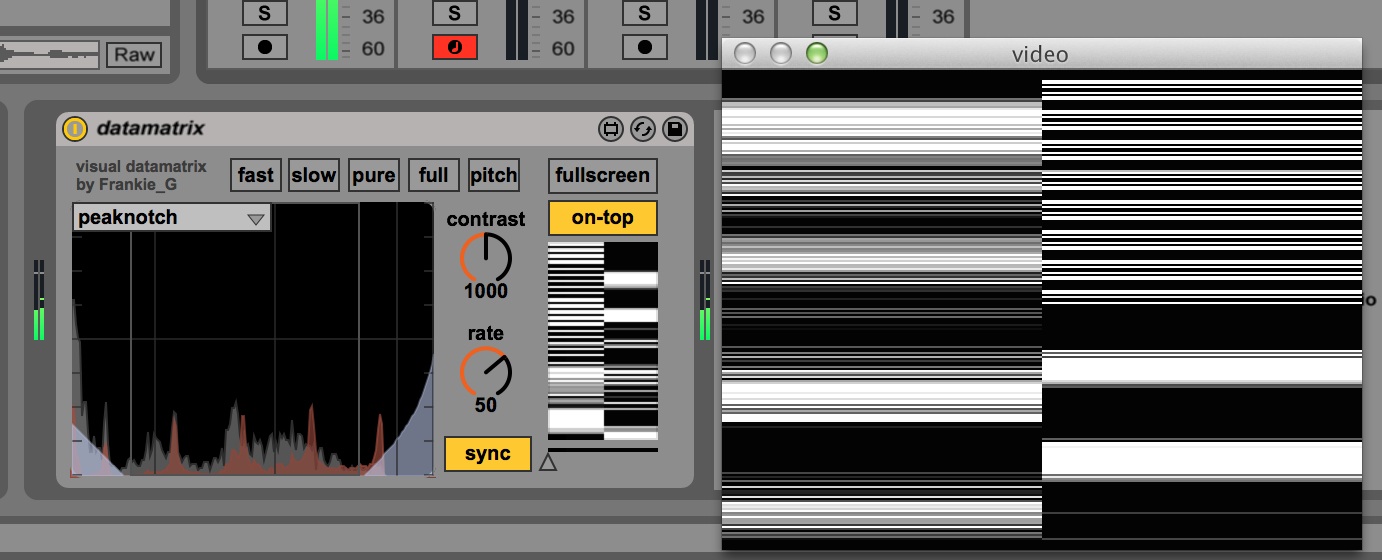The height and width of the screenshot is (560, 1382).
Task: Arm the first track's record button
Action: [x=264, y=47]
